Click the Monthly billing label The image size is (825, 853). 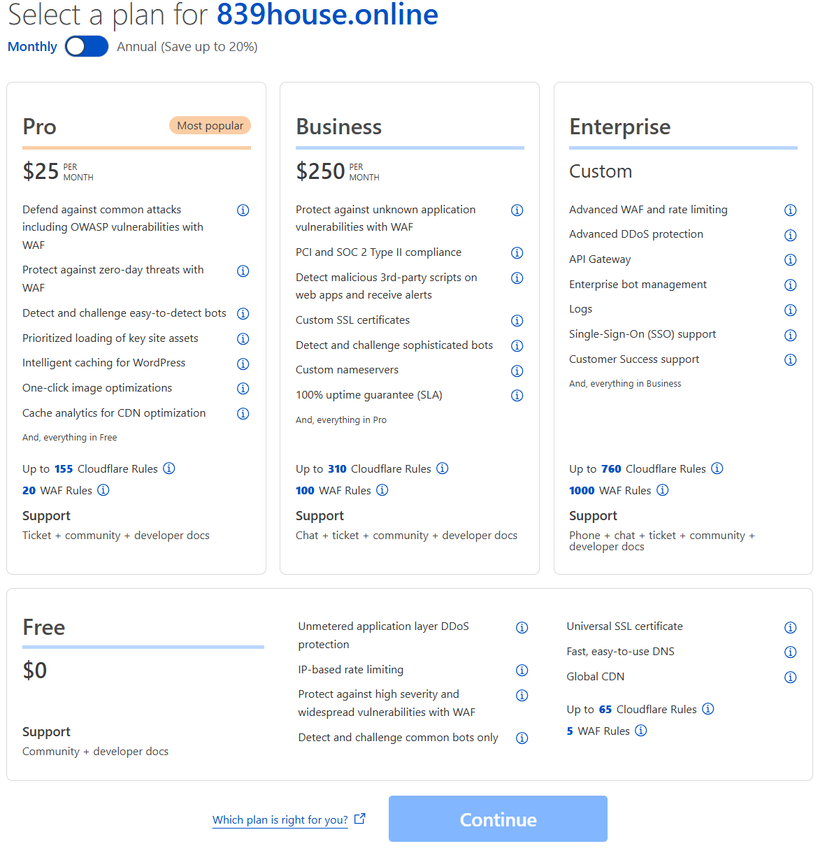32,47
